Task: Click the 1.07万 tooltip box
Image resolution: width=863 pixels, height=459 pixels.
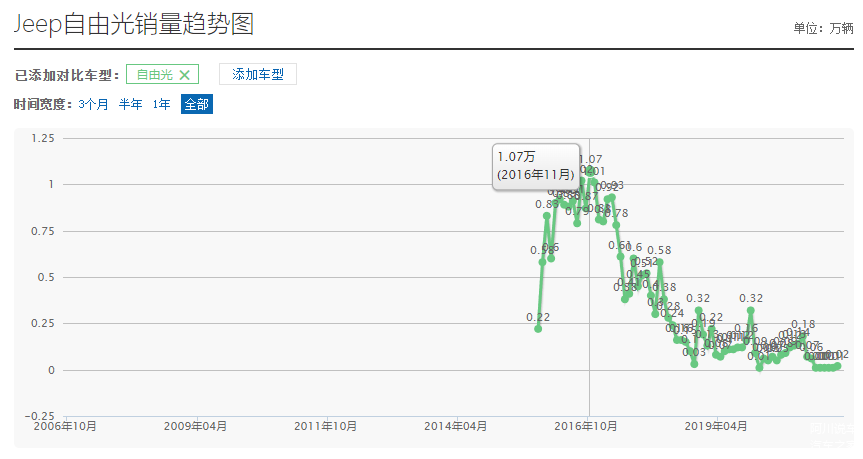Action: 536,165
